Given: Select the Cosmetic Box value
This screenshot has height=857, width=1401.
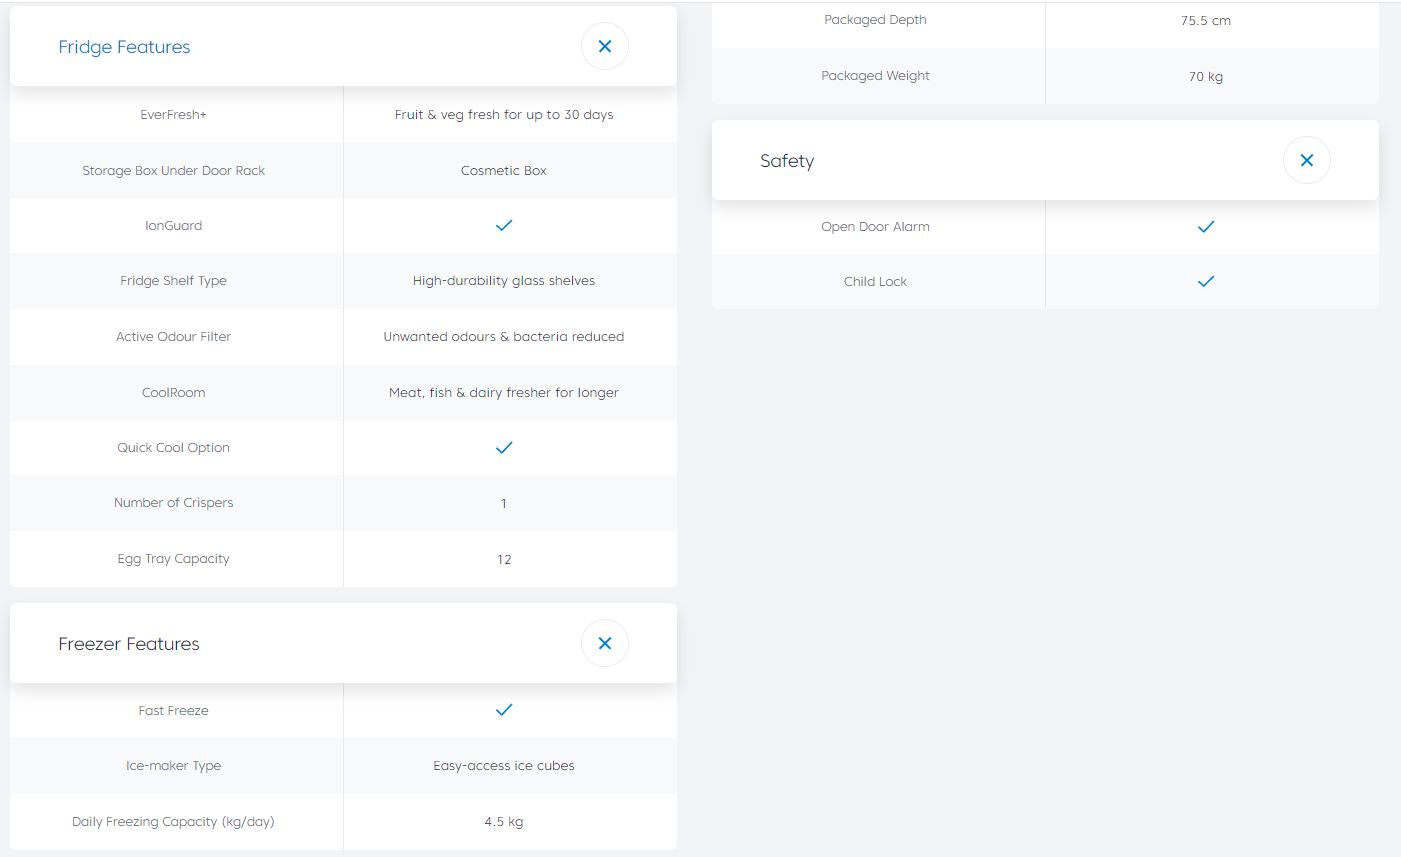Looking at the screenshot, I should [504, 171].
